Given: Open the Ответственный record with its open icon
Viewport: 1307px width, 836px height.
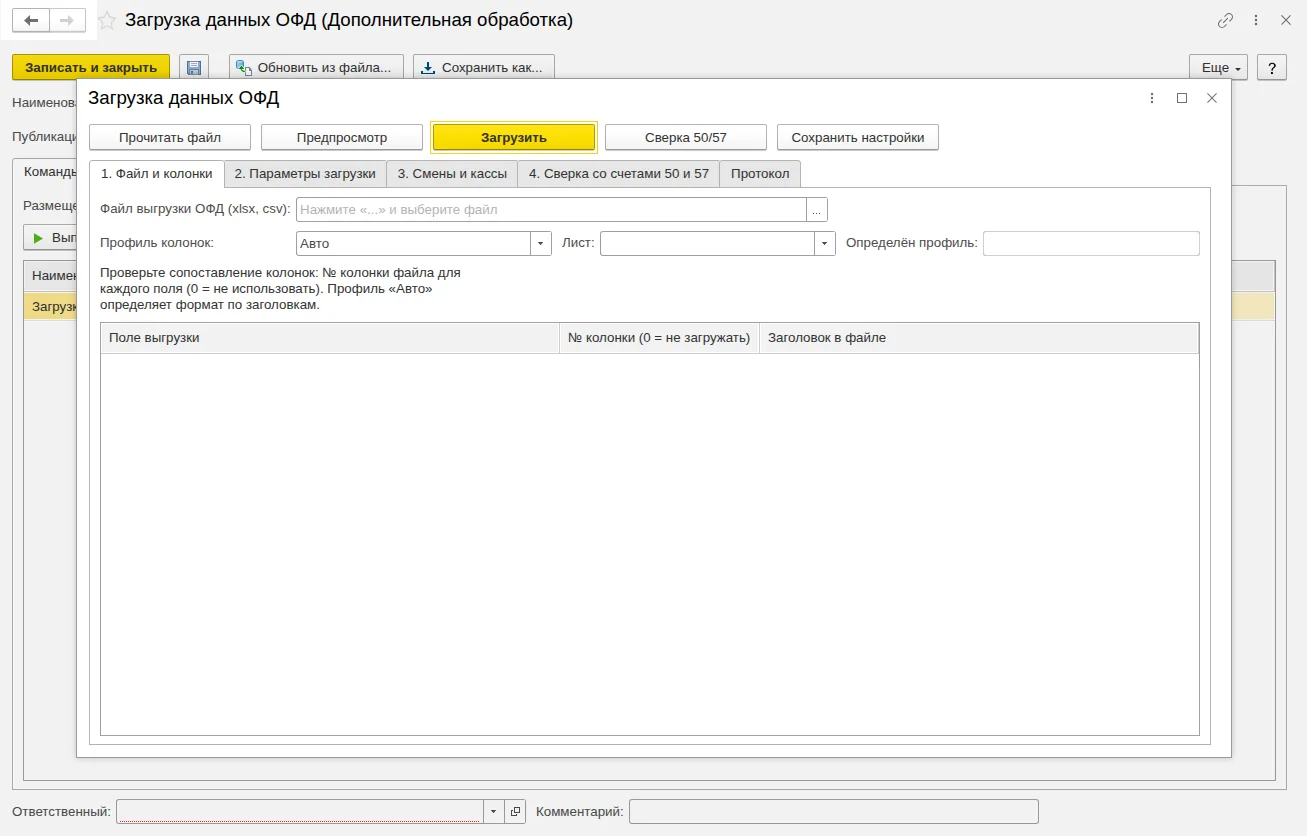Looking at the screenshot, I should [515, 811].
